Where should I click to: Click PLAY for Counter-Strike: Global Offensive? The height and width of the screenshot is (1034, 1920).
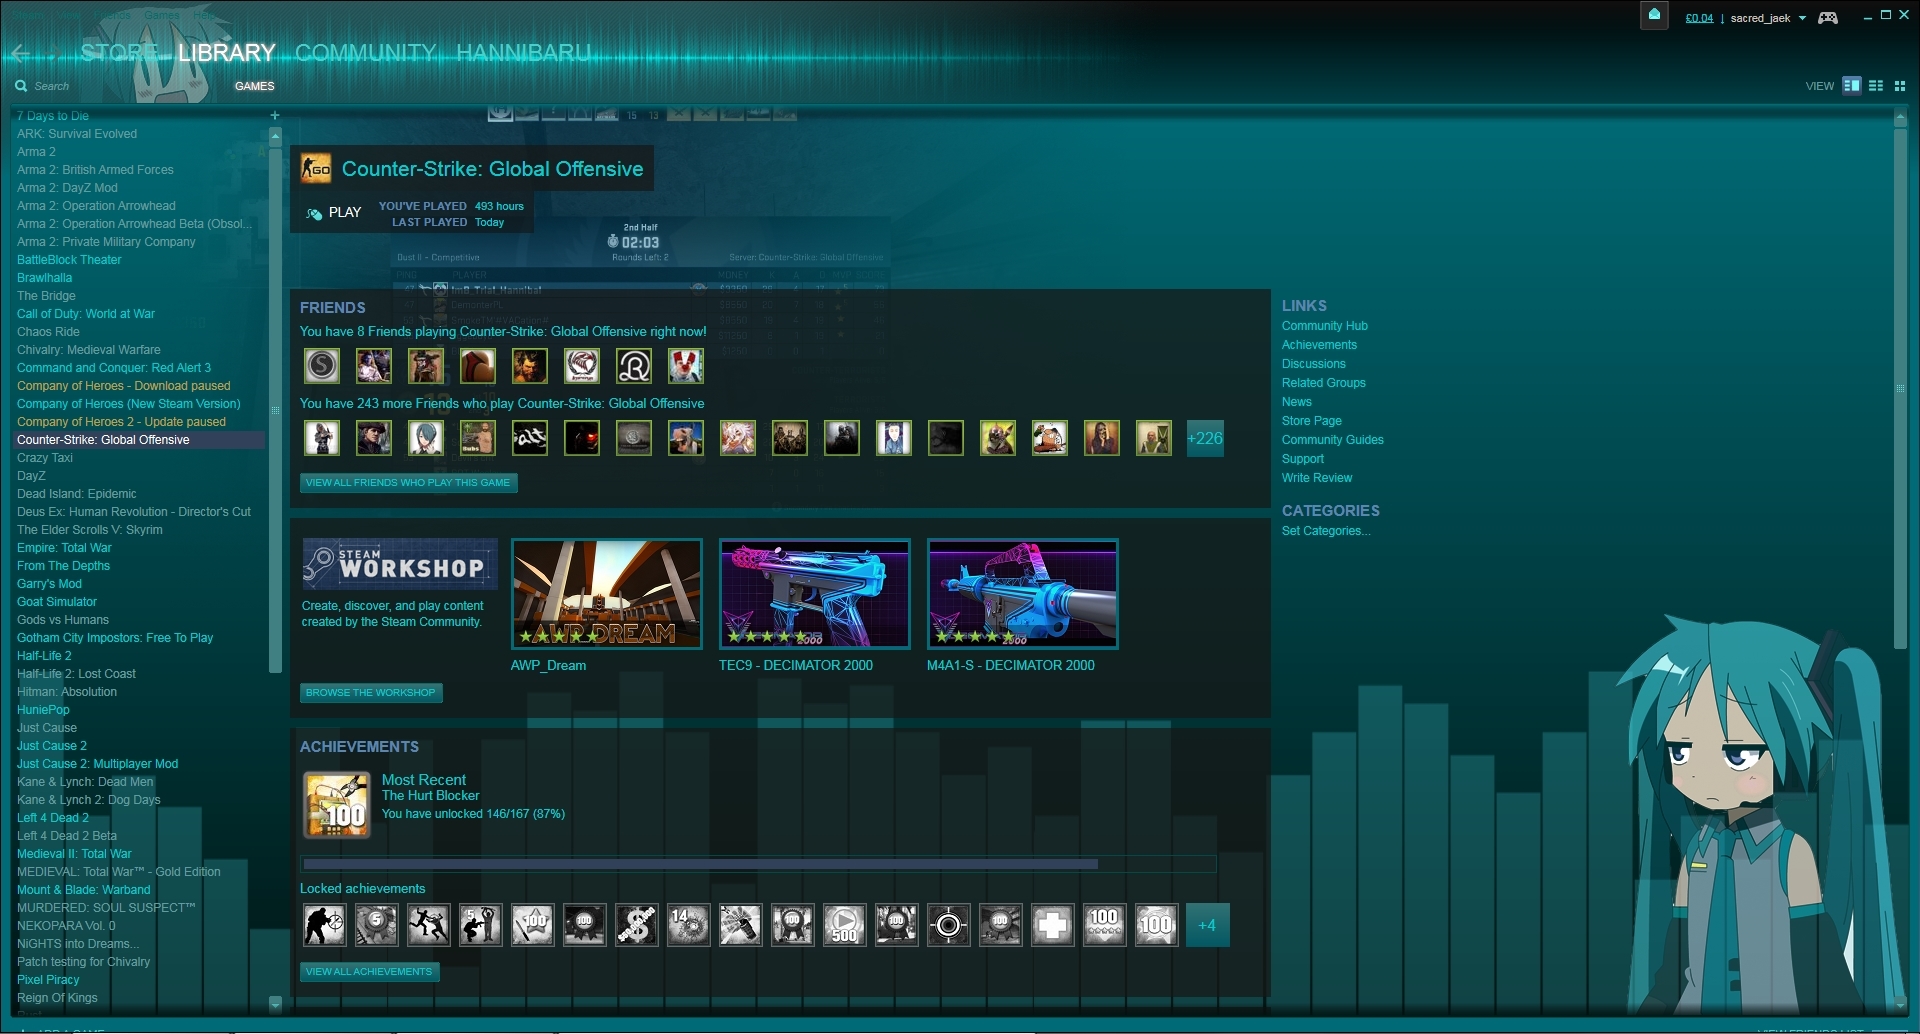click(x=334, y=213)
